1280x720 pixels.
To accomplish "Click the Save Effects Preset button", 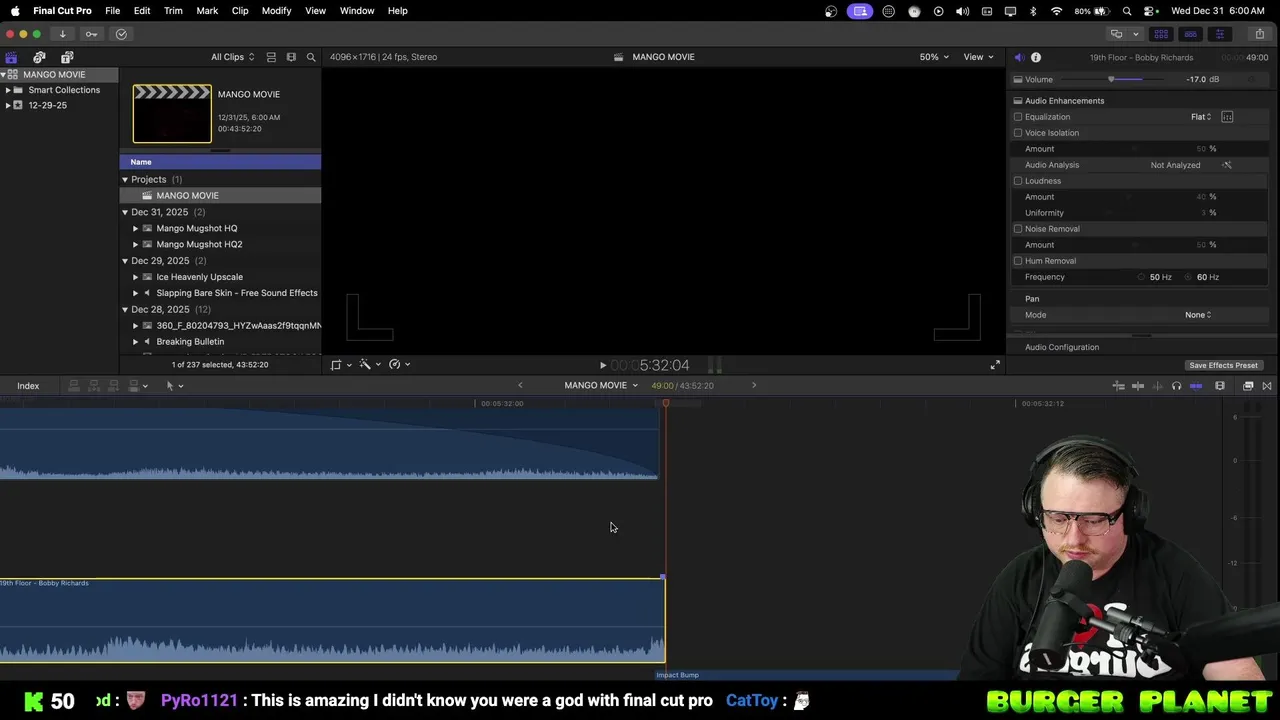I will click(x=1223, y=365).
